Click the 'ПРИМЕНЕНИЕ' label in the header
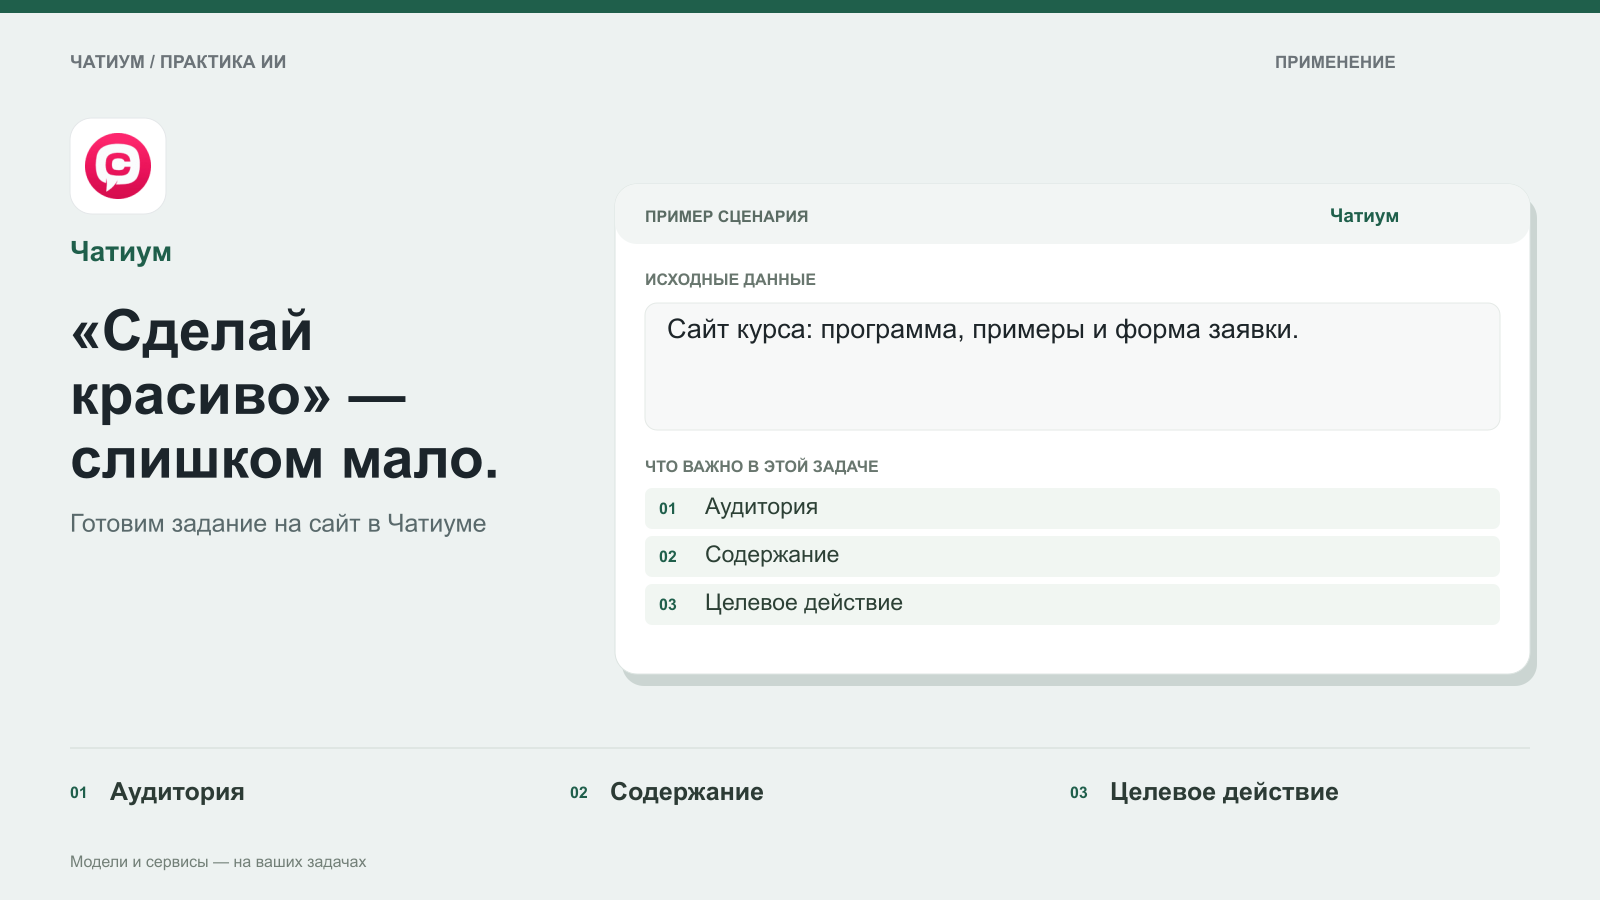1600x900 pixels. pyautogui.click(x=1335, y=62)
